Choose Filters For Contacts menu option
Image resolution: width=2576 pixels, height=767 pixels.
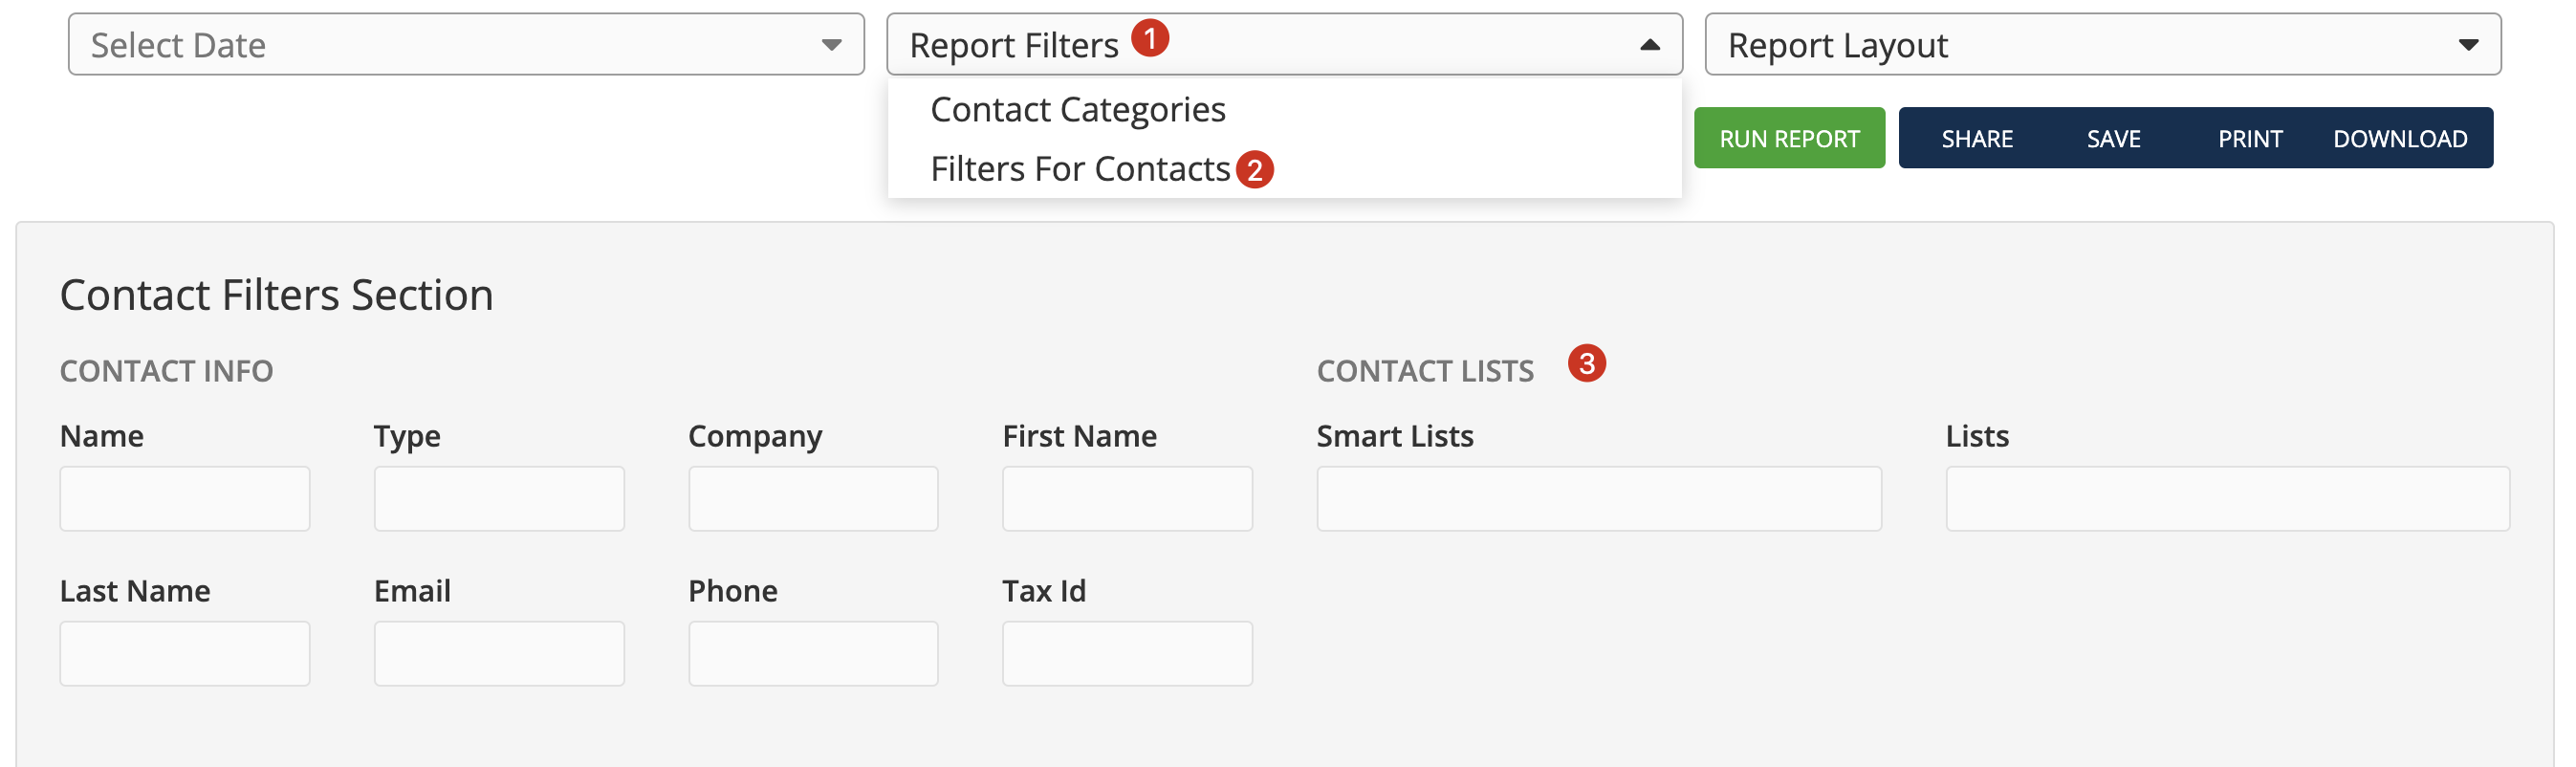(1284, 169)
